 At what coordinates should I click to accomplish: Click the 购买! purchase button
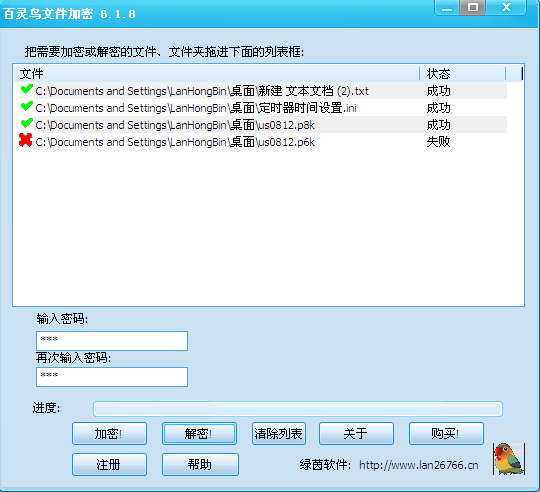[x=446, y=433]
